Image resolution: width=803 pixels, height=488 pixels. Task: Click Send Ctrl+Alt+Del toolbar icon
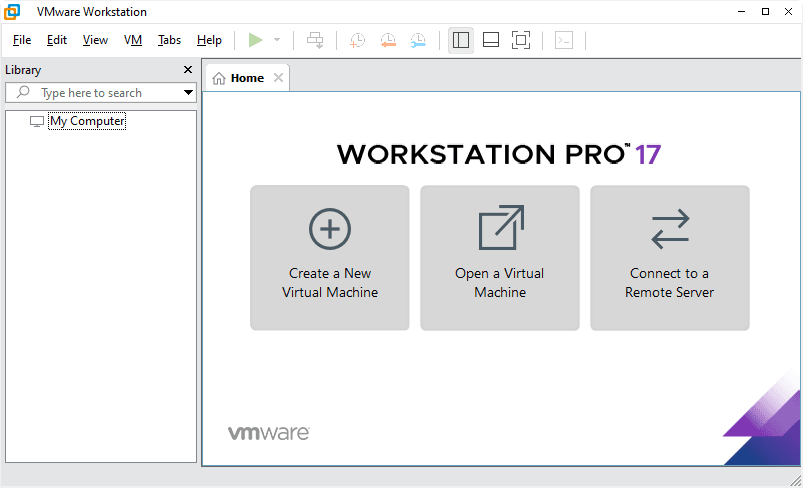pos(315,40)
